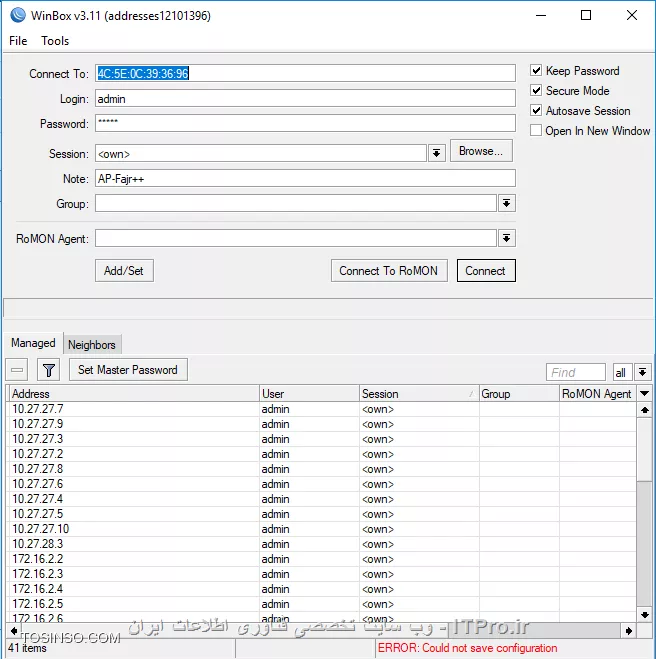Click the vertical scrollbar down arrow
The height and width of the screenshot is (659, 656).
tap(645, 615)
